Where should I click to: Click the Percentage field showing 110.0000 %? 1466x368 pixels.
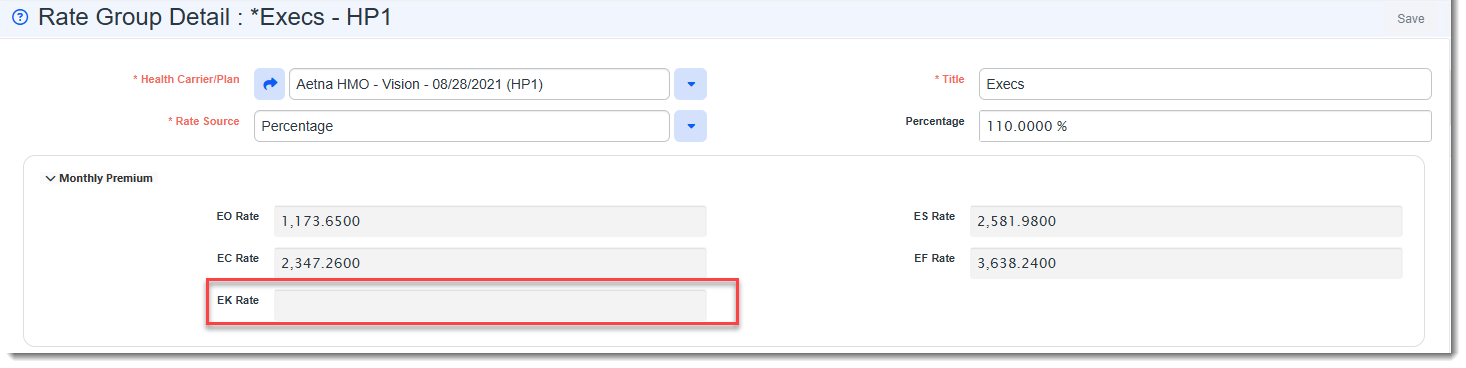[x=1205, y=126]
